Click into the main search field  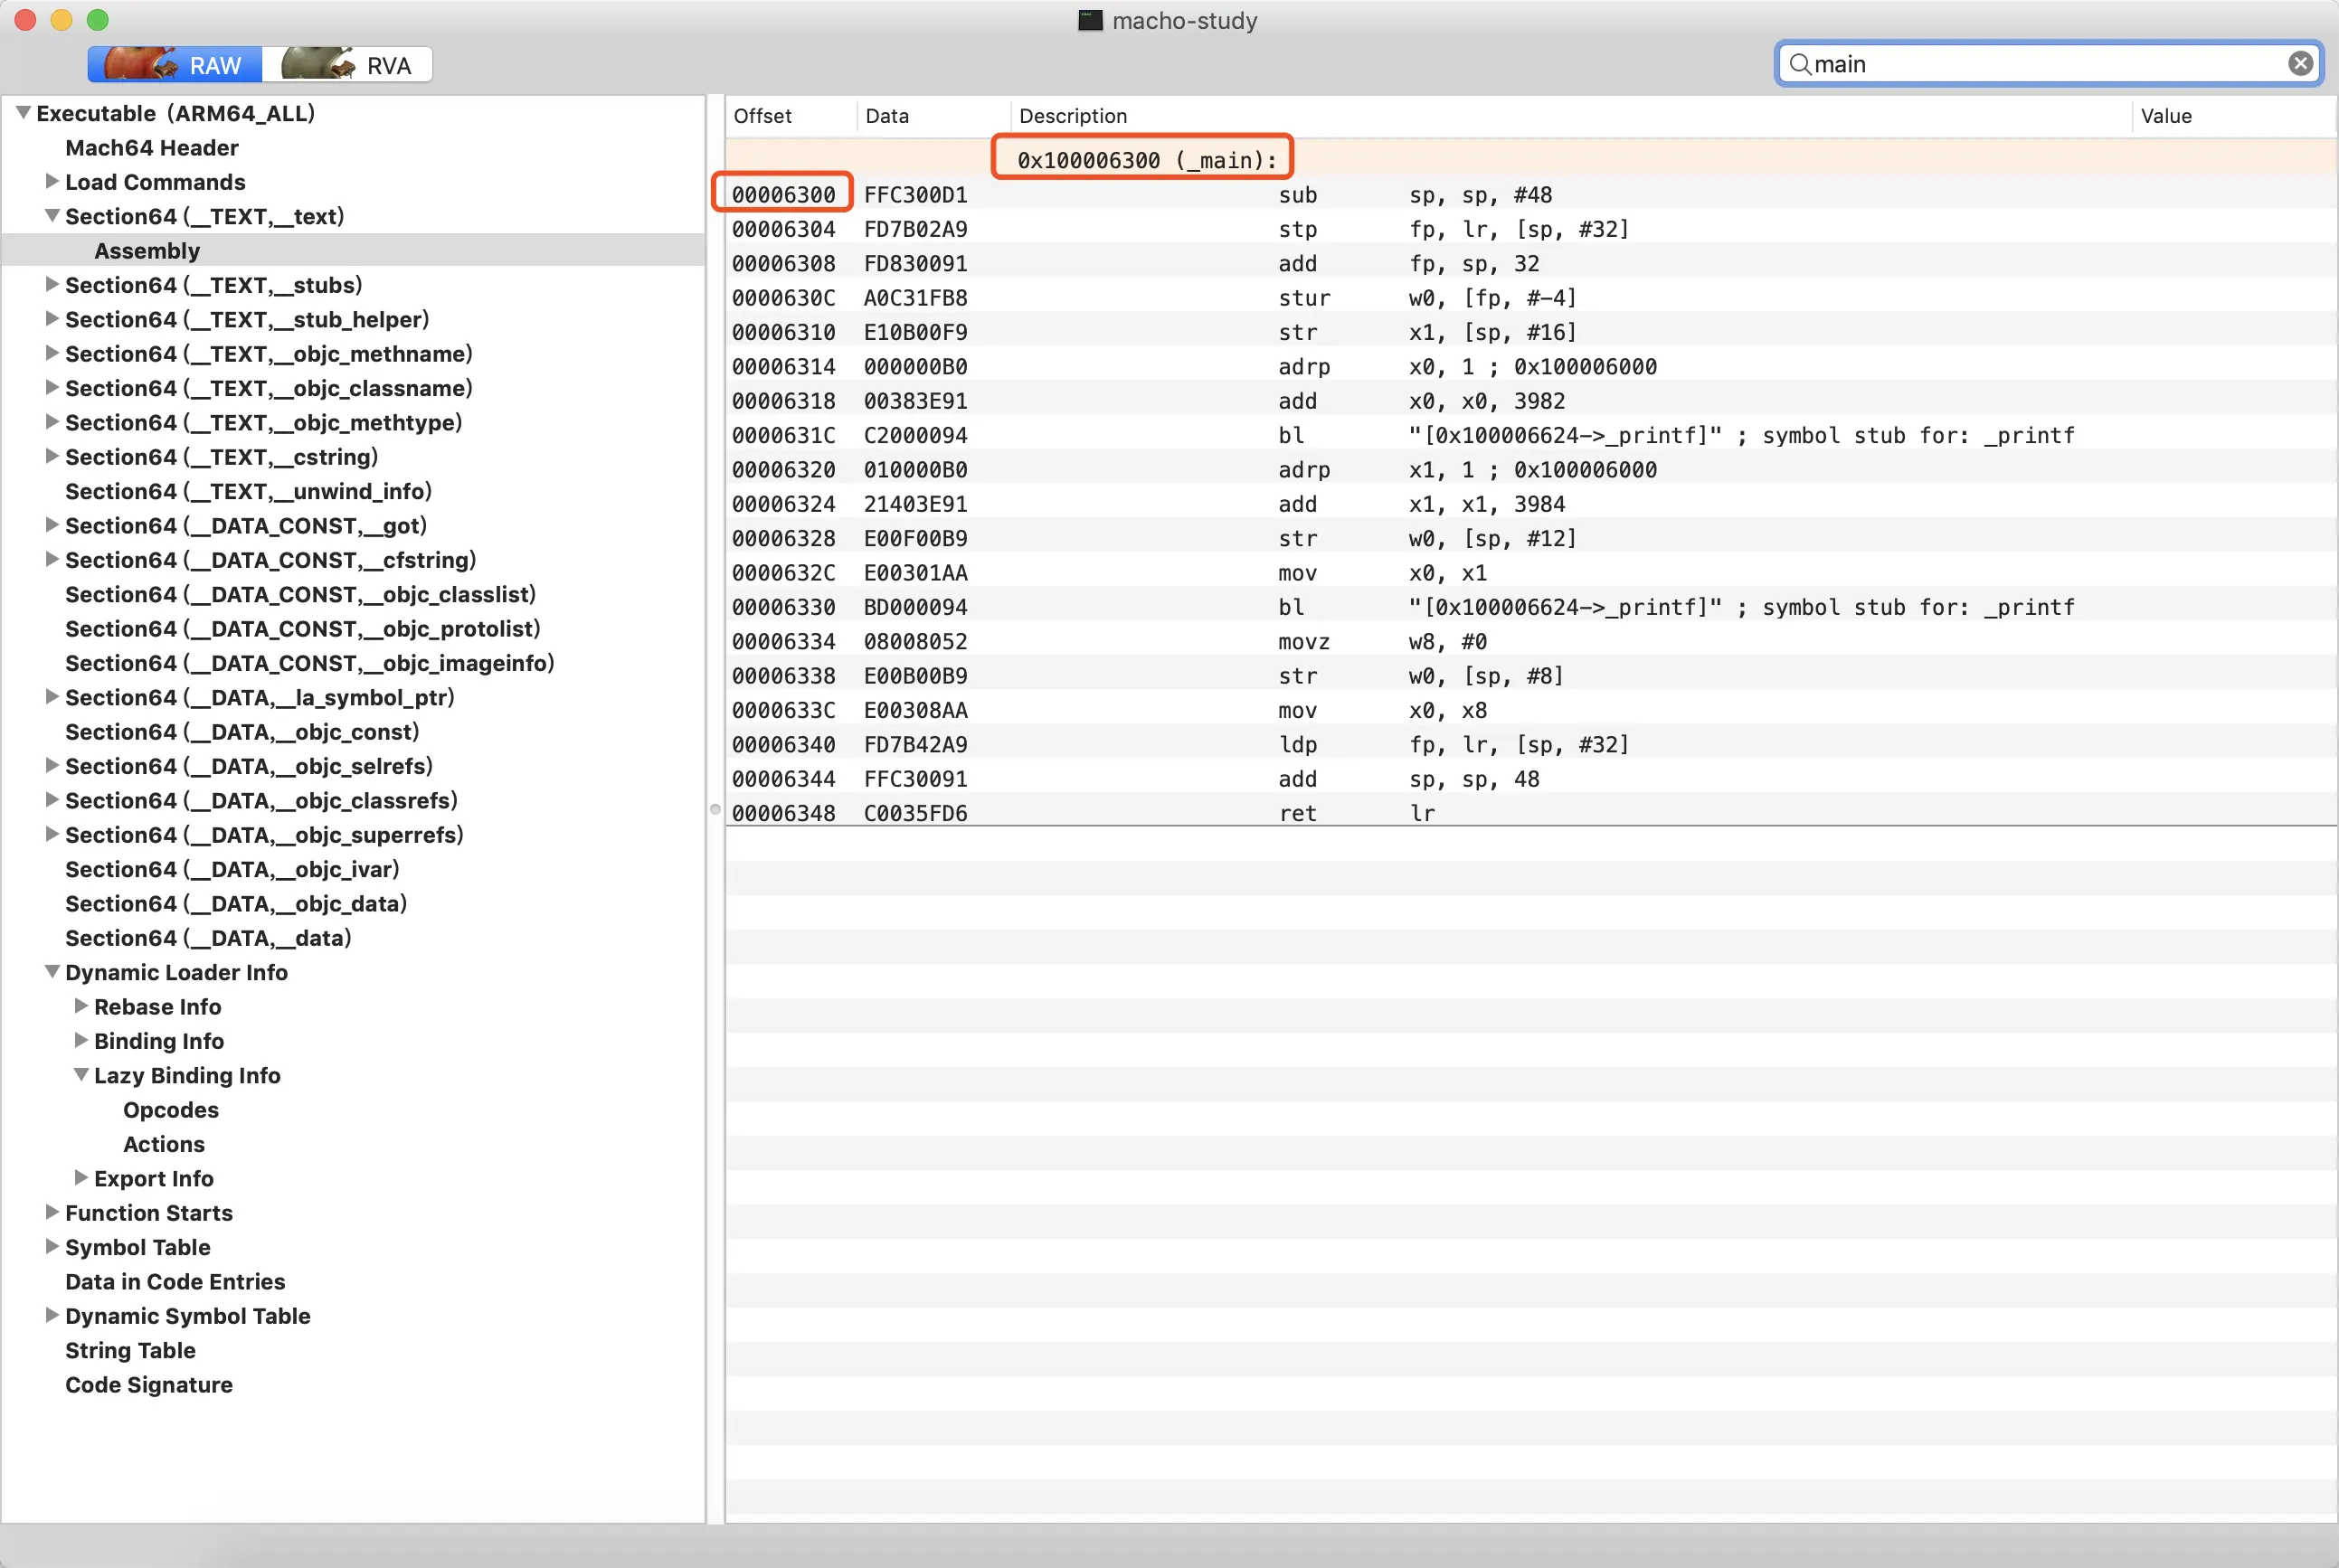click(2040, 64)
